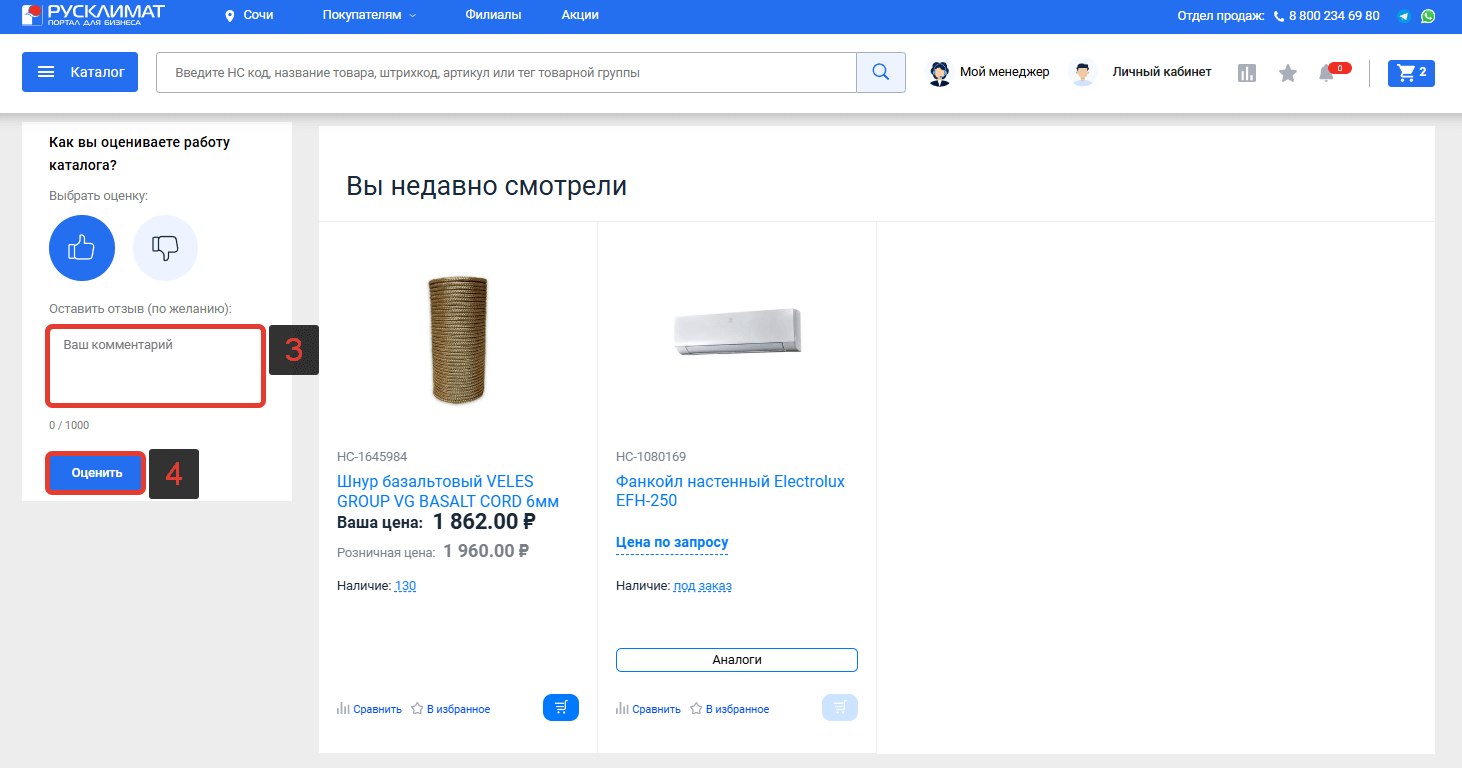Click the Оценить button
Image resolution: width=1462 pixels, height=768 pixels.
97,473
